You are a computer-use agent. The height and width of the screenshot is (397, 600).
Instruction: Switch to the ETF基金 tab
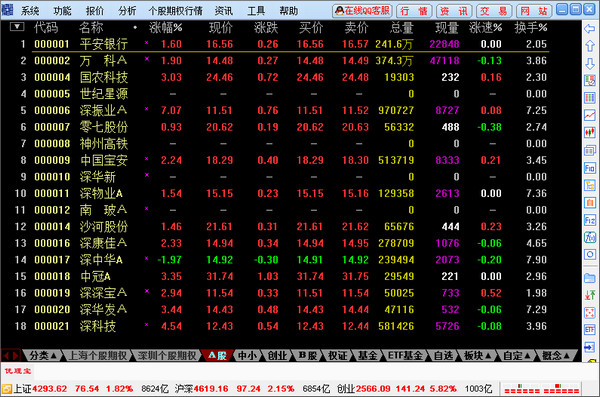tap(405, 356)
